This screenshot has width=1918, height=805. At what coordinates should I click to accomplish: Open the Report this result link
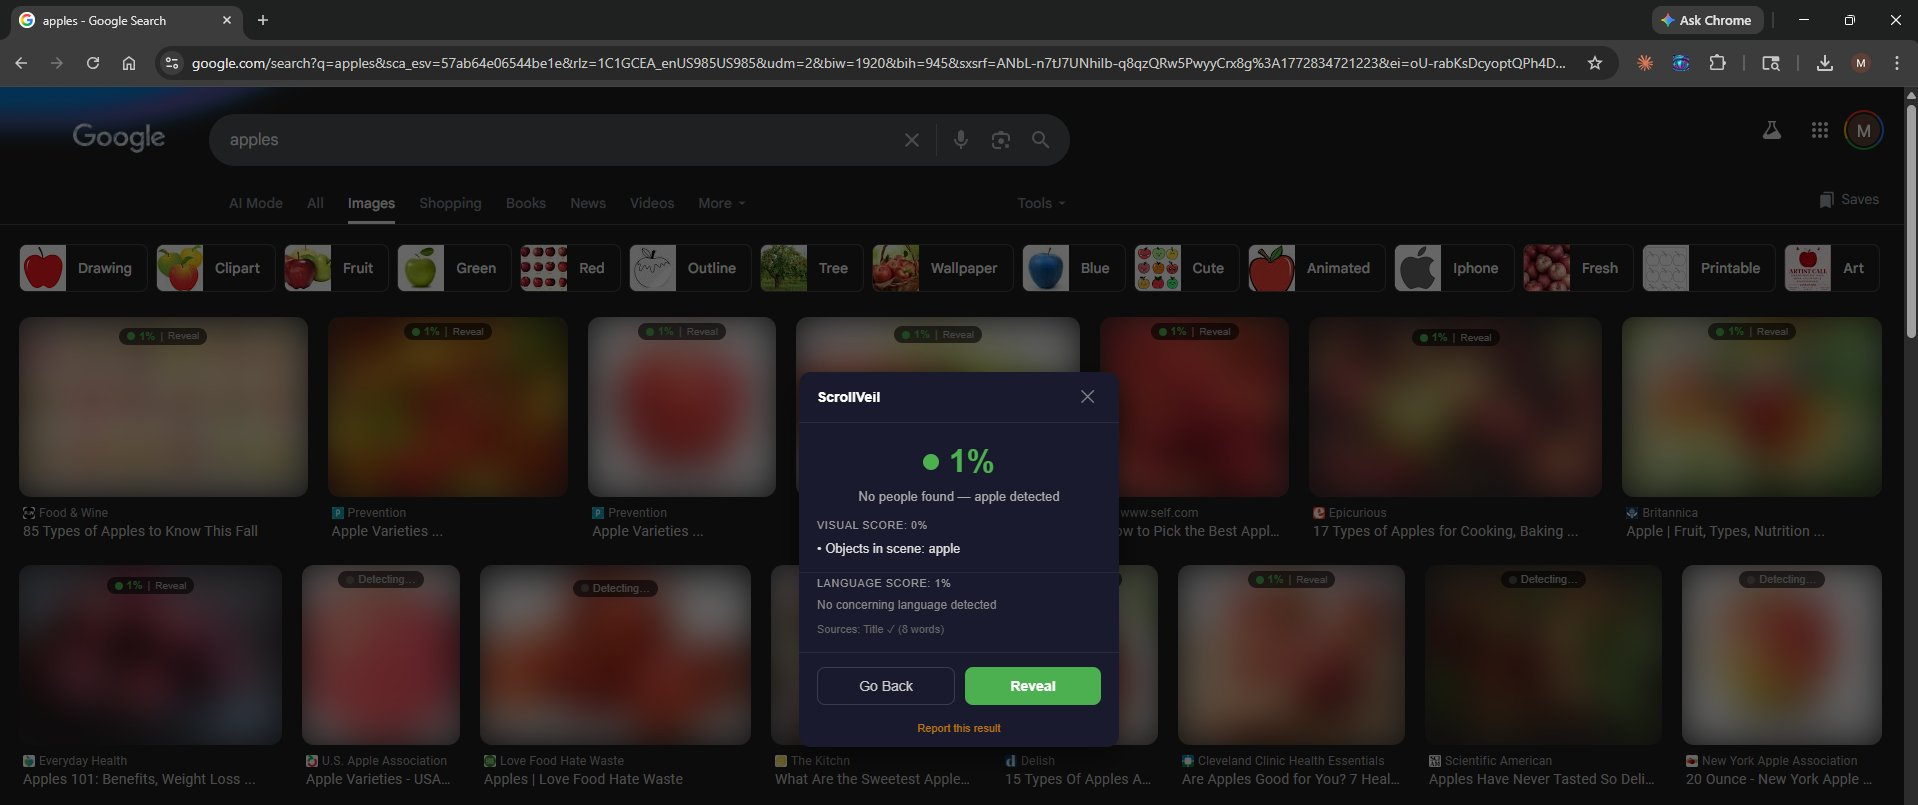959,728
